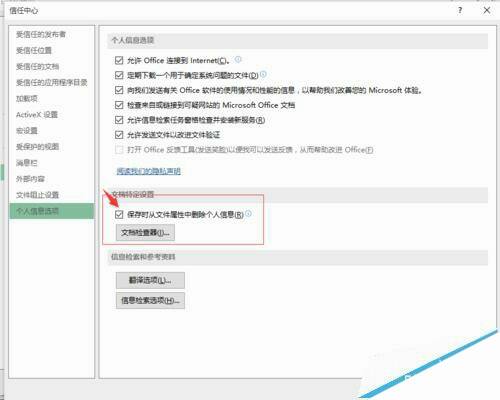Switch to 宏设置 page

pyautogui.click(x=27, y=131)
